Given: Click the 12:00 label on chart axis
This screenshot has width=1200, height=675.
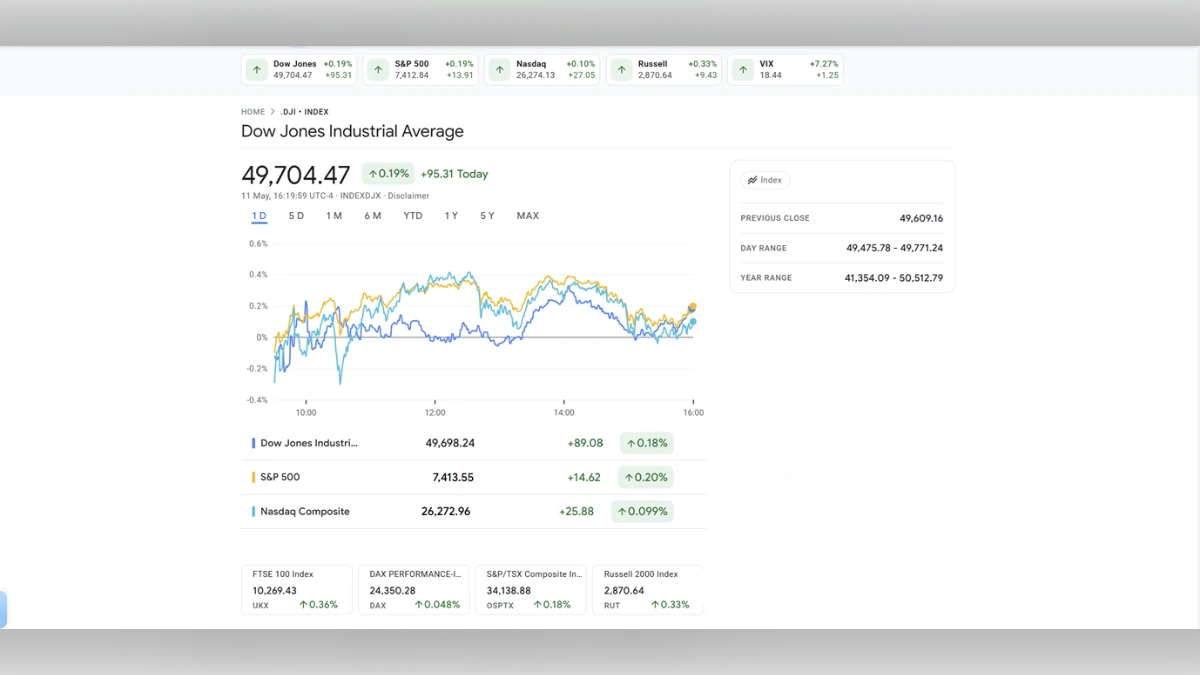Looking at the screenshot, I should point(435,413).
